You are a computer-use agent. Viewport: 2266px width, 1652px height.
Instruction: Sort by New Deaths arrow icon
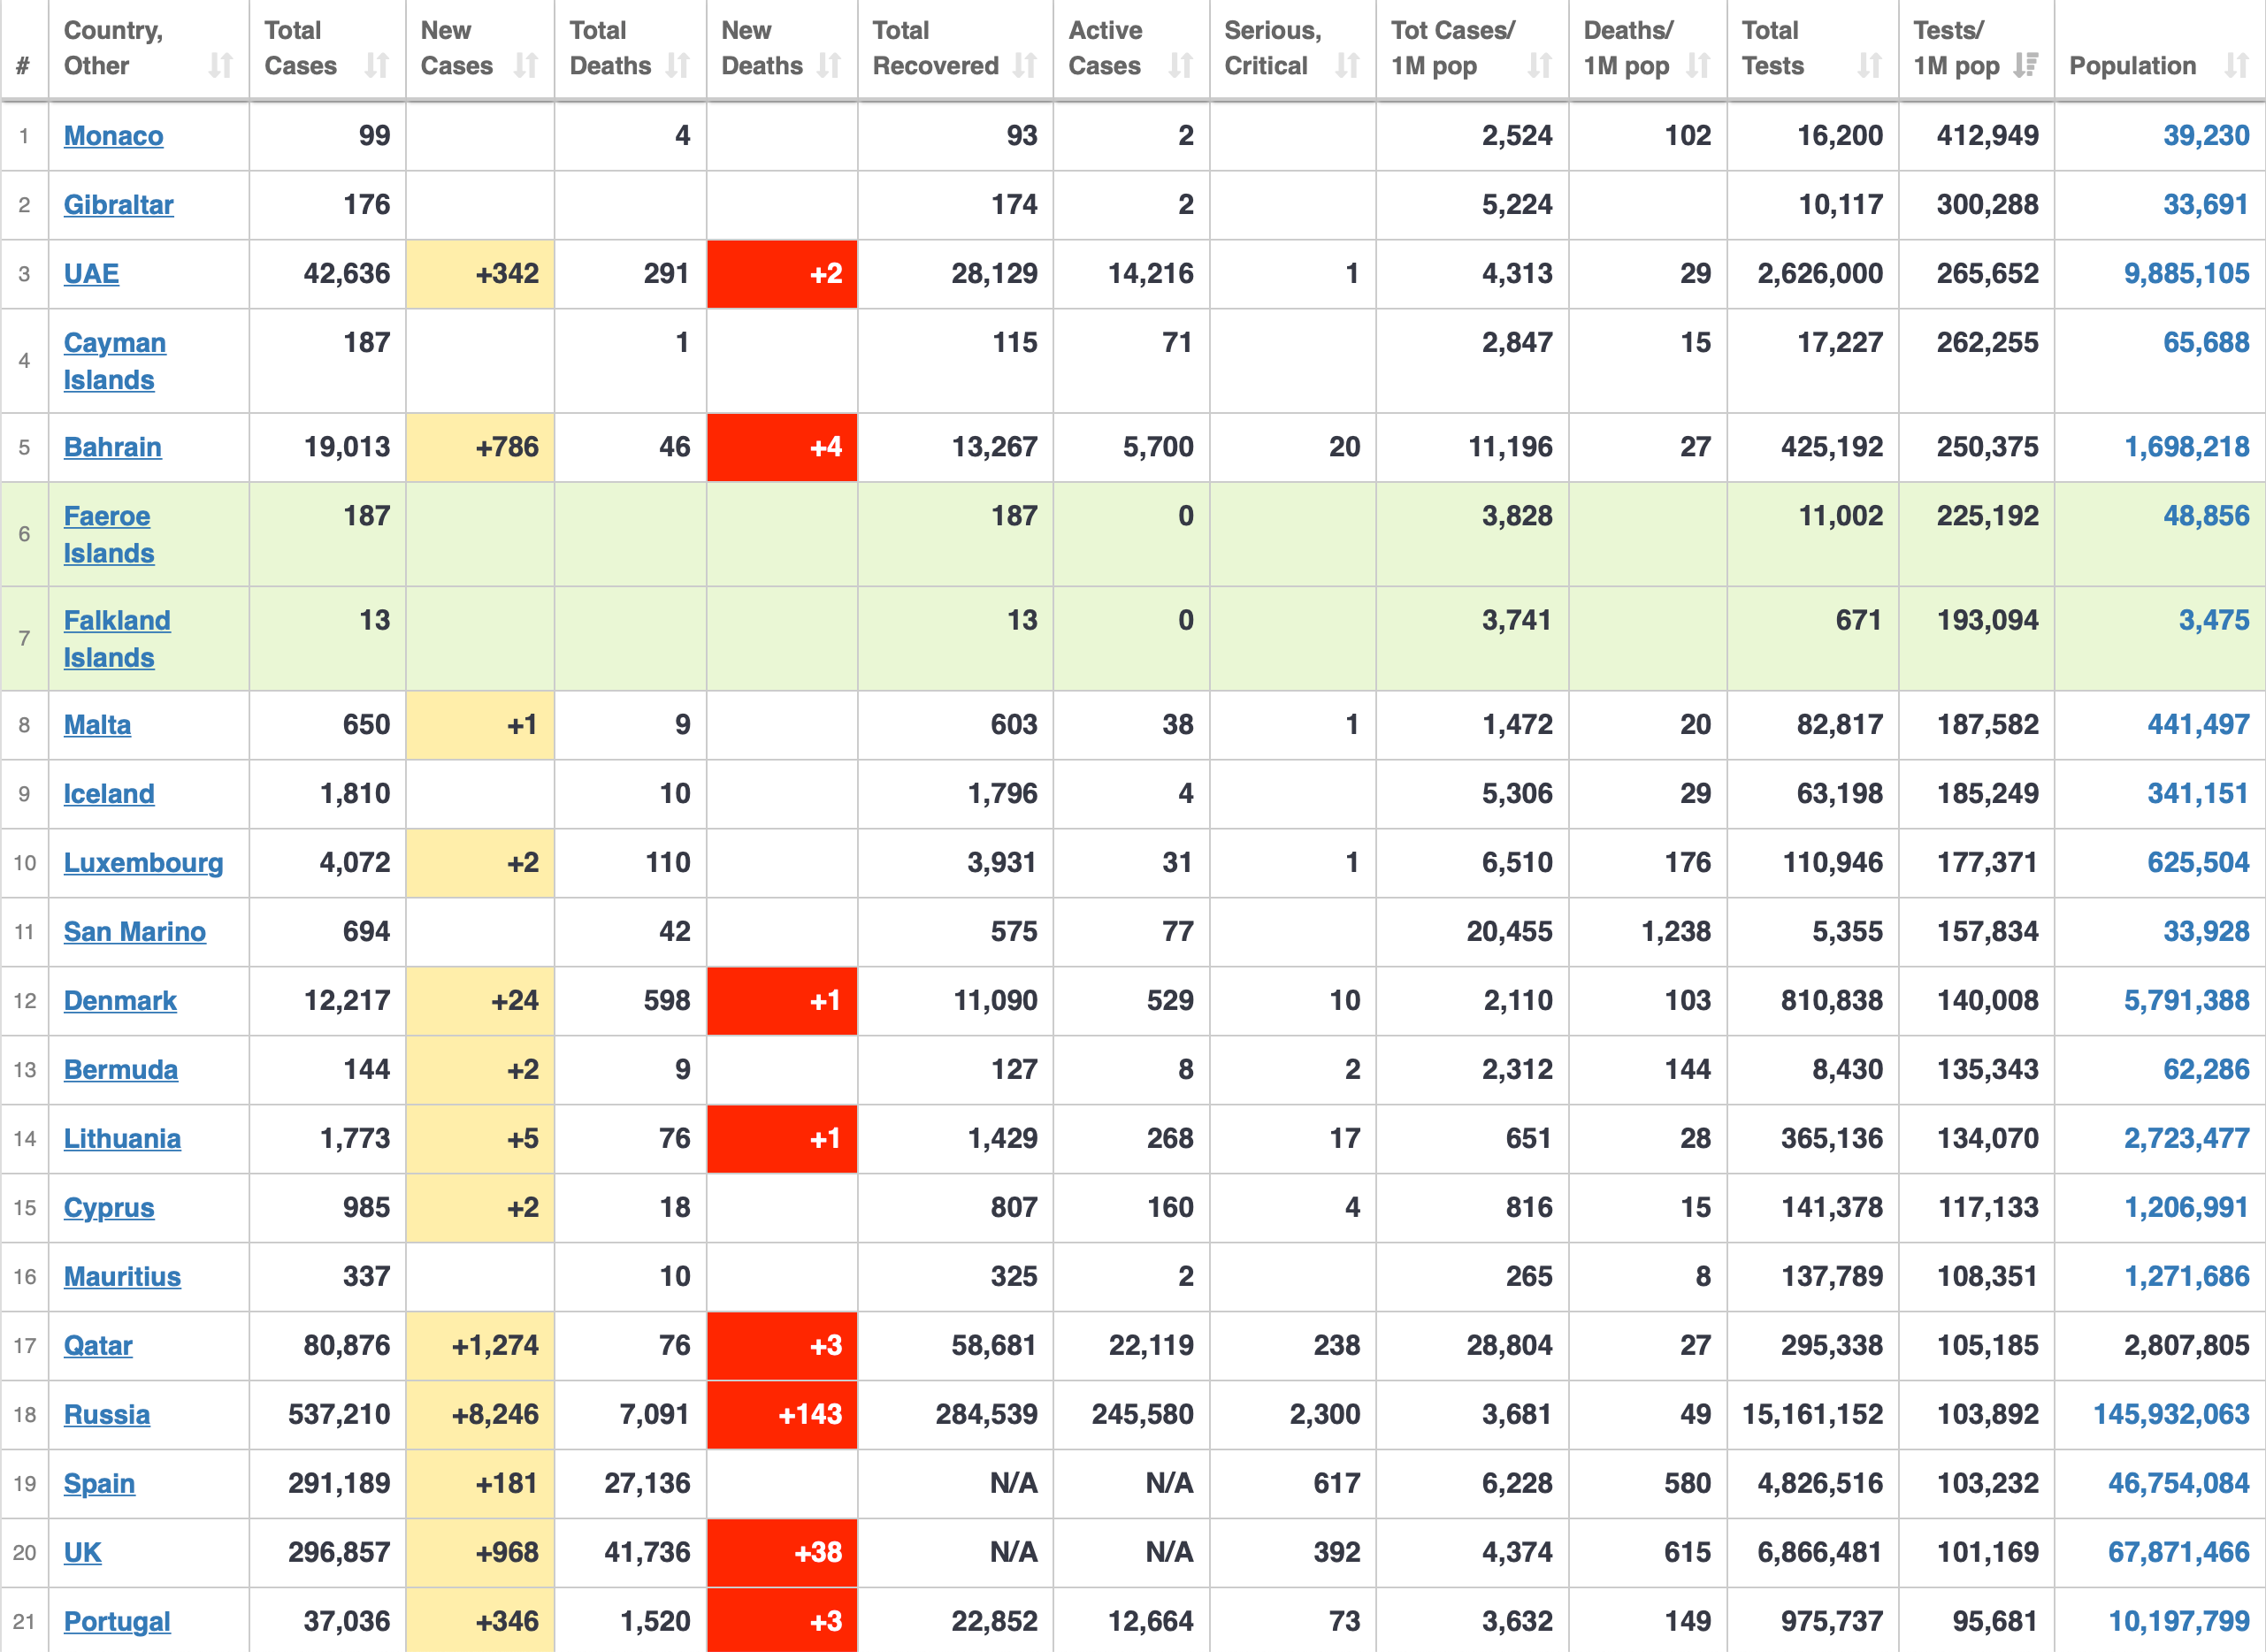coord(829,66)
